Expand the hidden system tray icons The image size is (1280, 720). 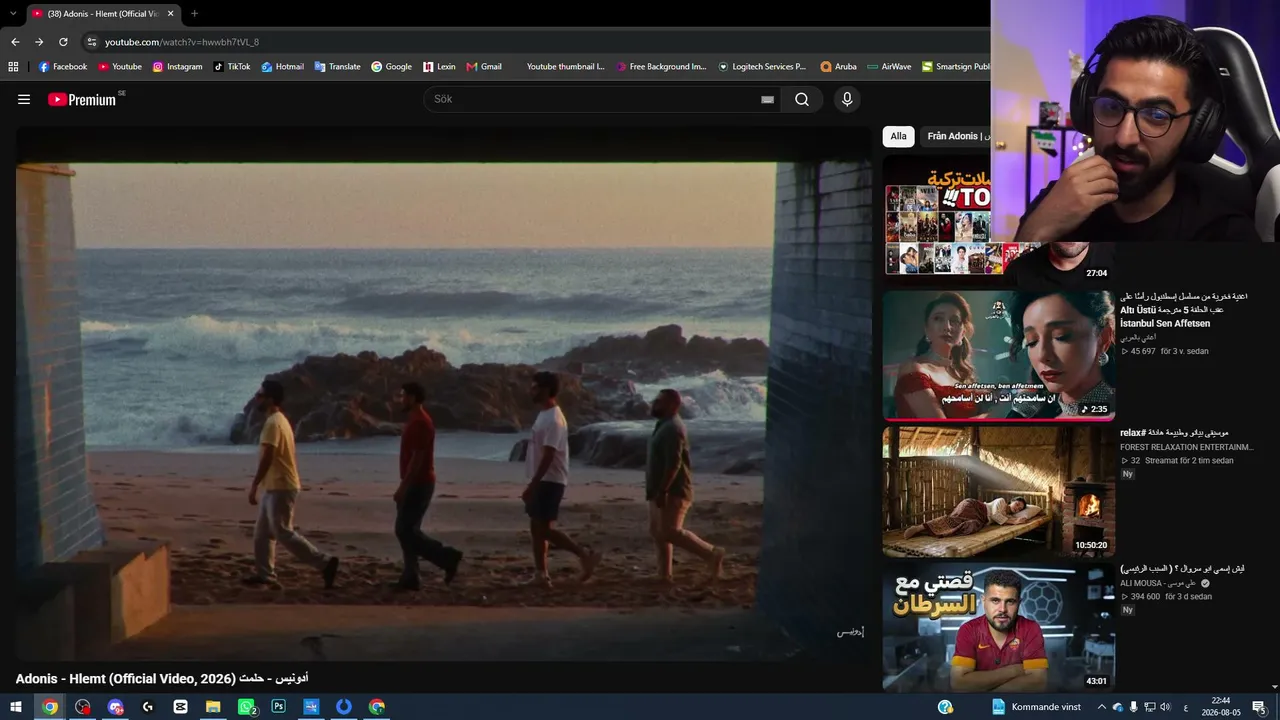pyautogui.click(x=1101, y=707)
